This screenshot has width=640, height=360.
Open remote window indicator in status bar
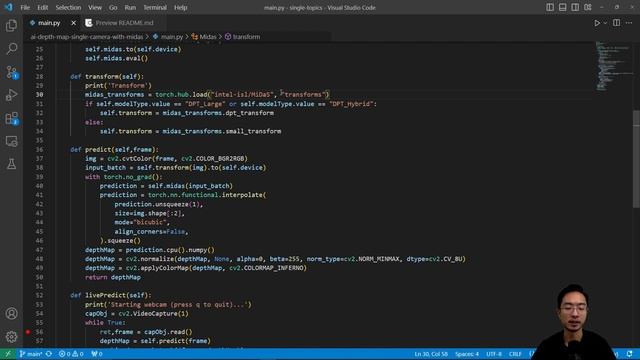(x=8, y=354)
